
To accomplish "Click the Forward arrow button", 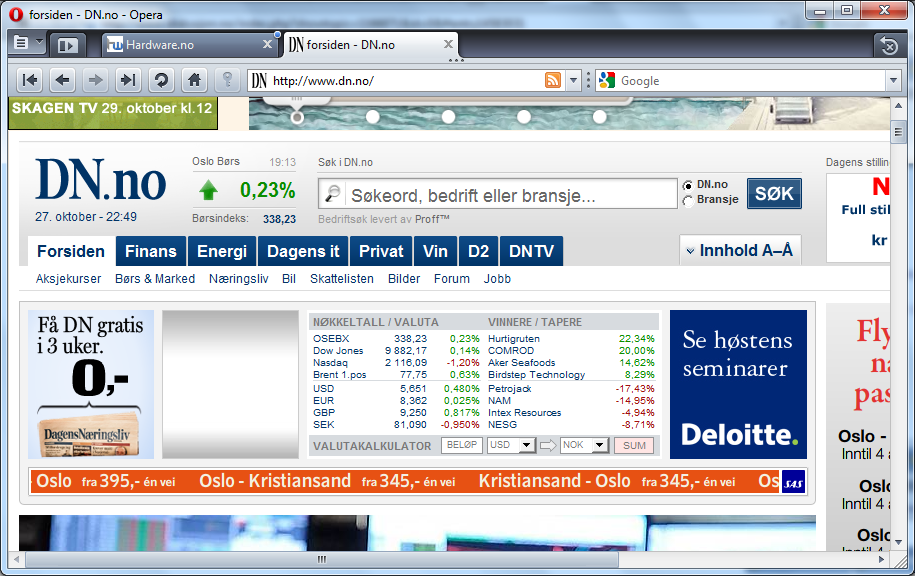I will pos(95,80).
